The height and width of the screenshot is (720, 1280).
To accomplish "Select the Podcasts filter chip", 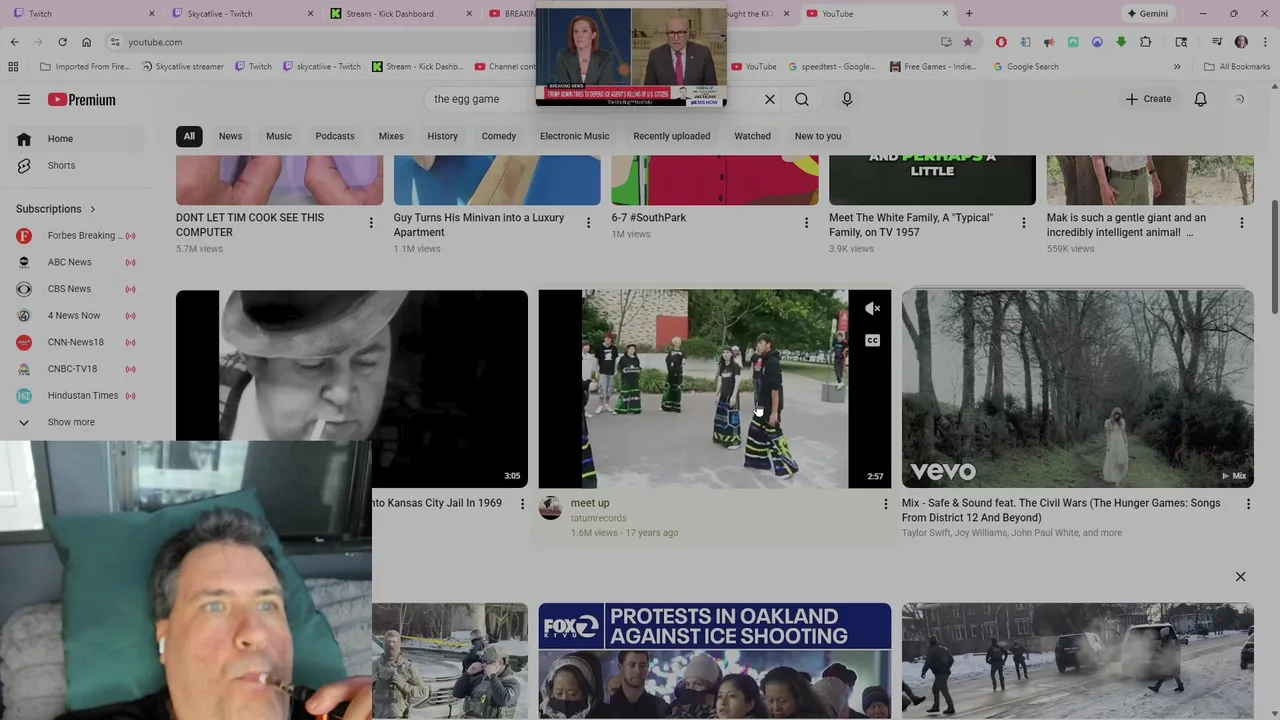I will pos(335,136).
